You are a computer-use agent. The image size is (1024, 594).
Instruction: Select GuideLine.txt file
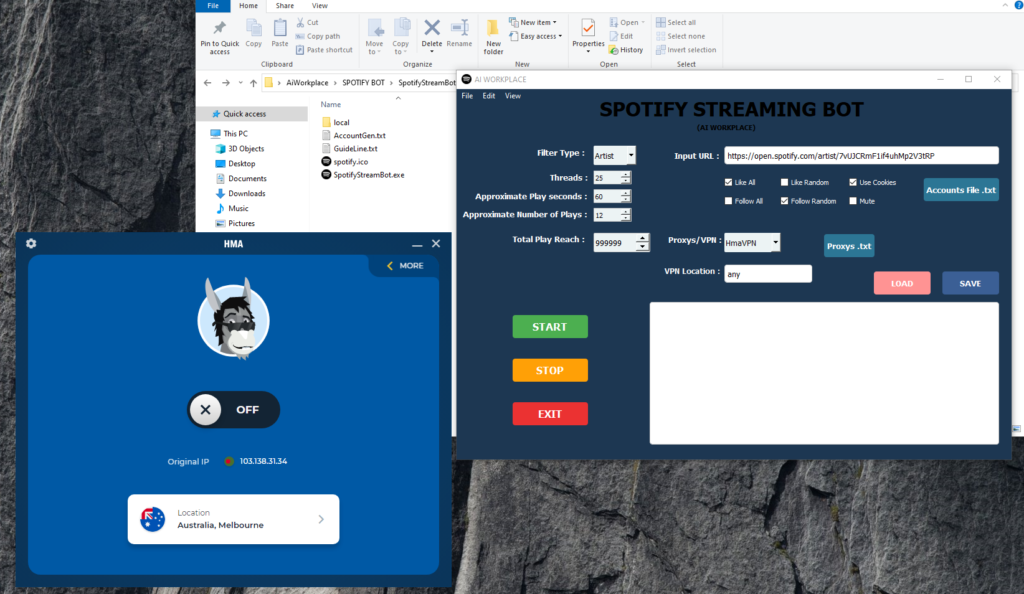[349, 148]
